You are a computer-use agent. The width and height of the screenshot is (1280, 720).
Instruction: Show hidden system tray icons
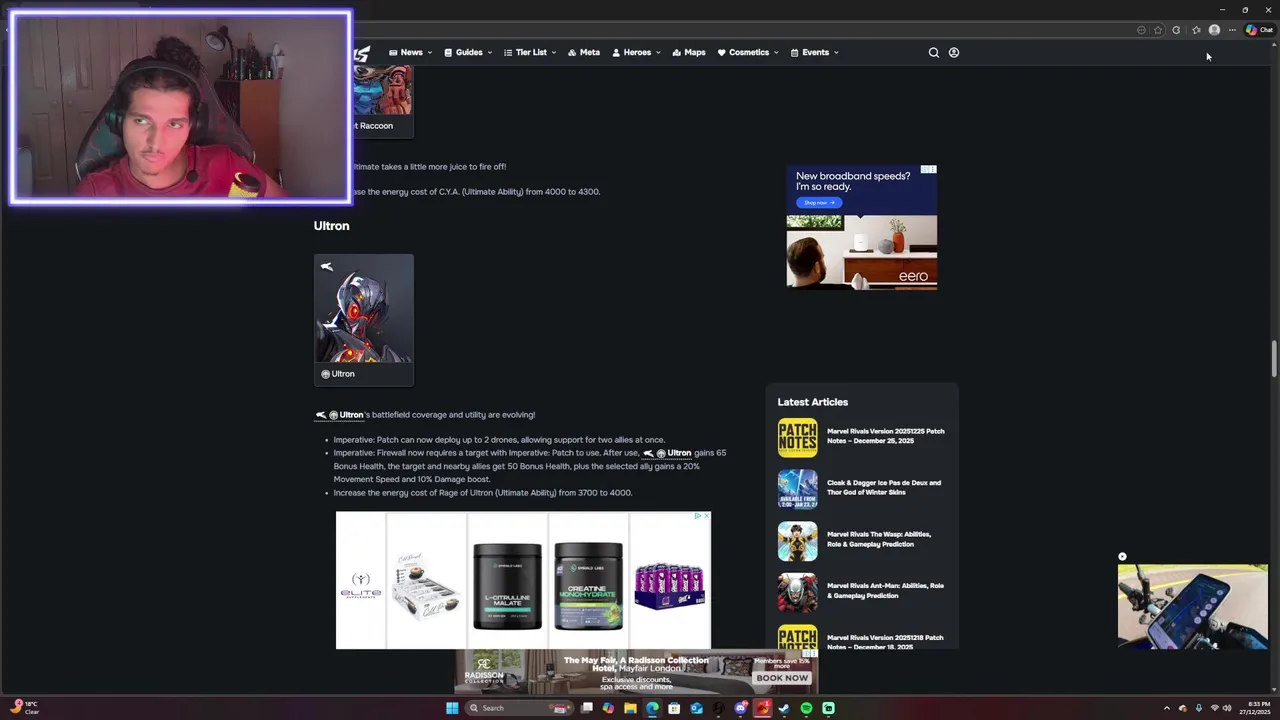click(1166, 708)
